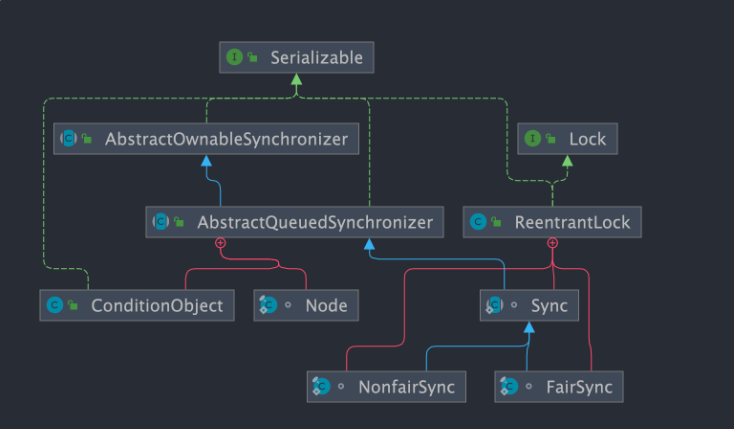Click the static class icon on FairSync

click(509, 386)
